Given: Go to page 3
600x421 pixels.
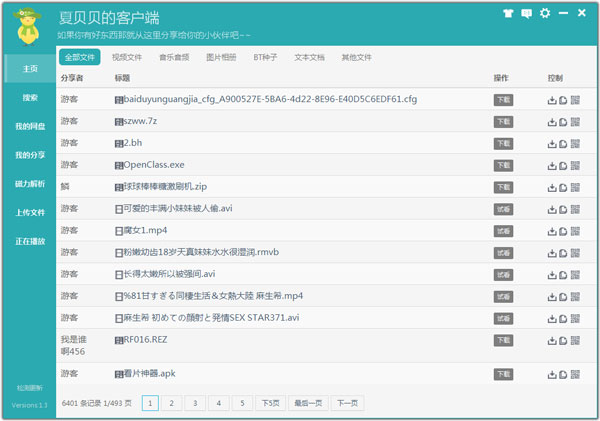Looking at the screenshot, I should click(x=195, y=403).
